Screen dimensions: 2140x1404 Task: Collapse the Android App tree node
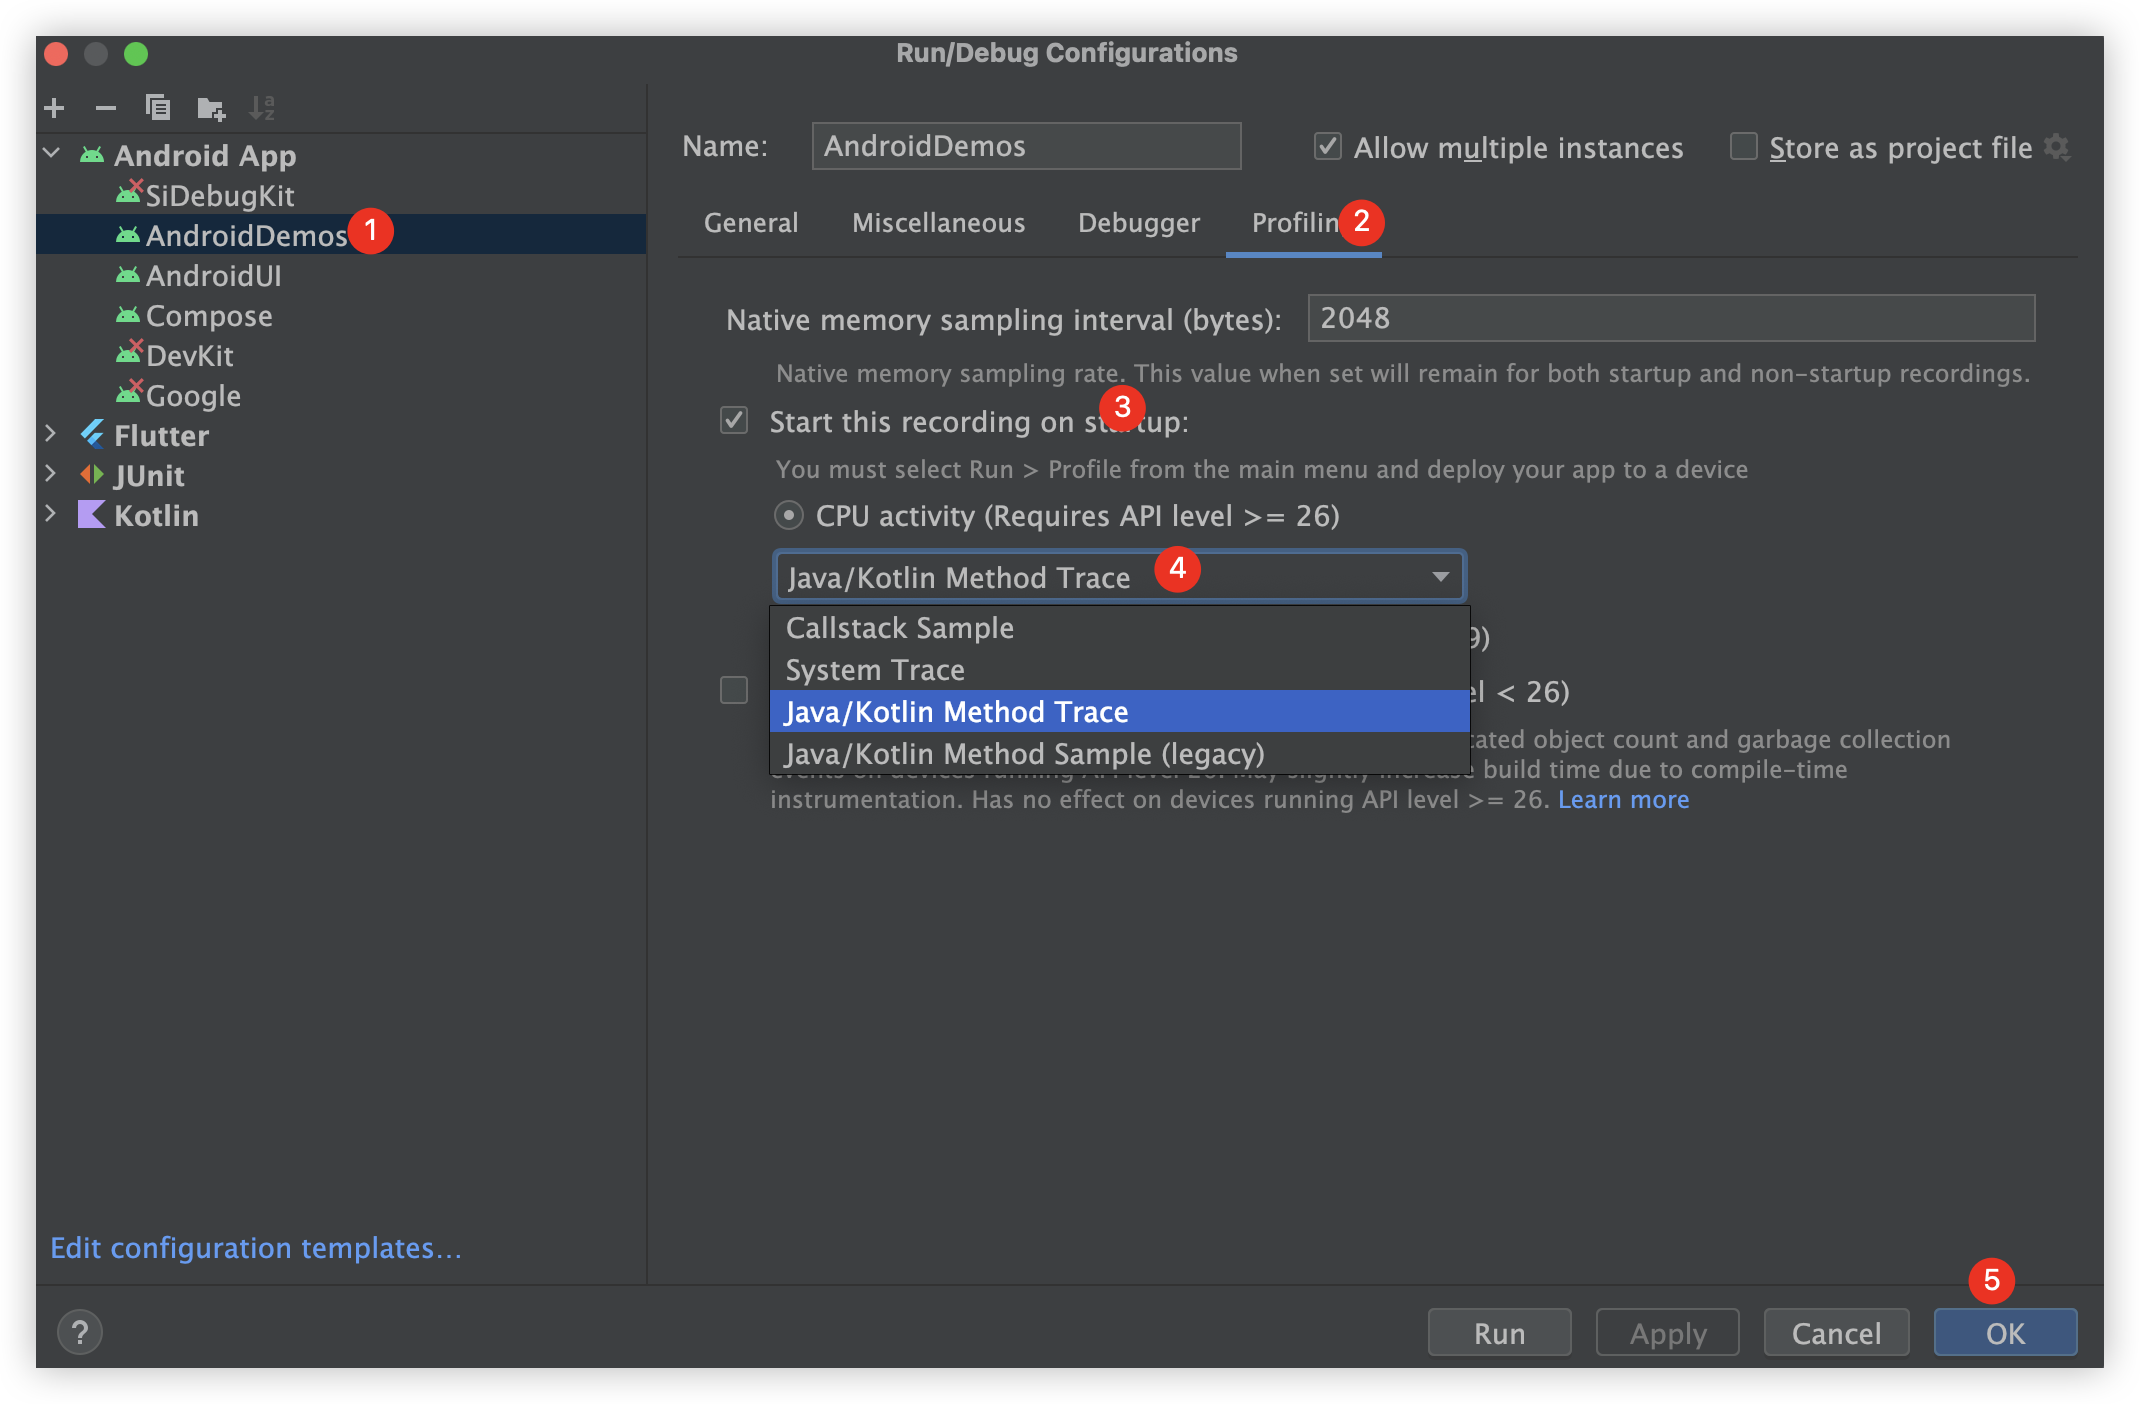click(x=51, y=155)
